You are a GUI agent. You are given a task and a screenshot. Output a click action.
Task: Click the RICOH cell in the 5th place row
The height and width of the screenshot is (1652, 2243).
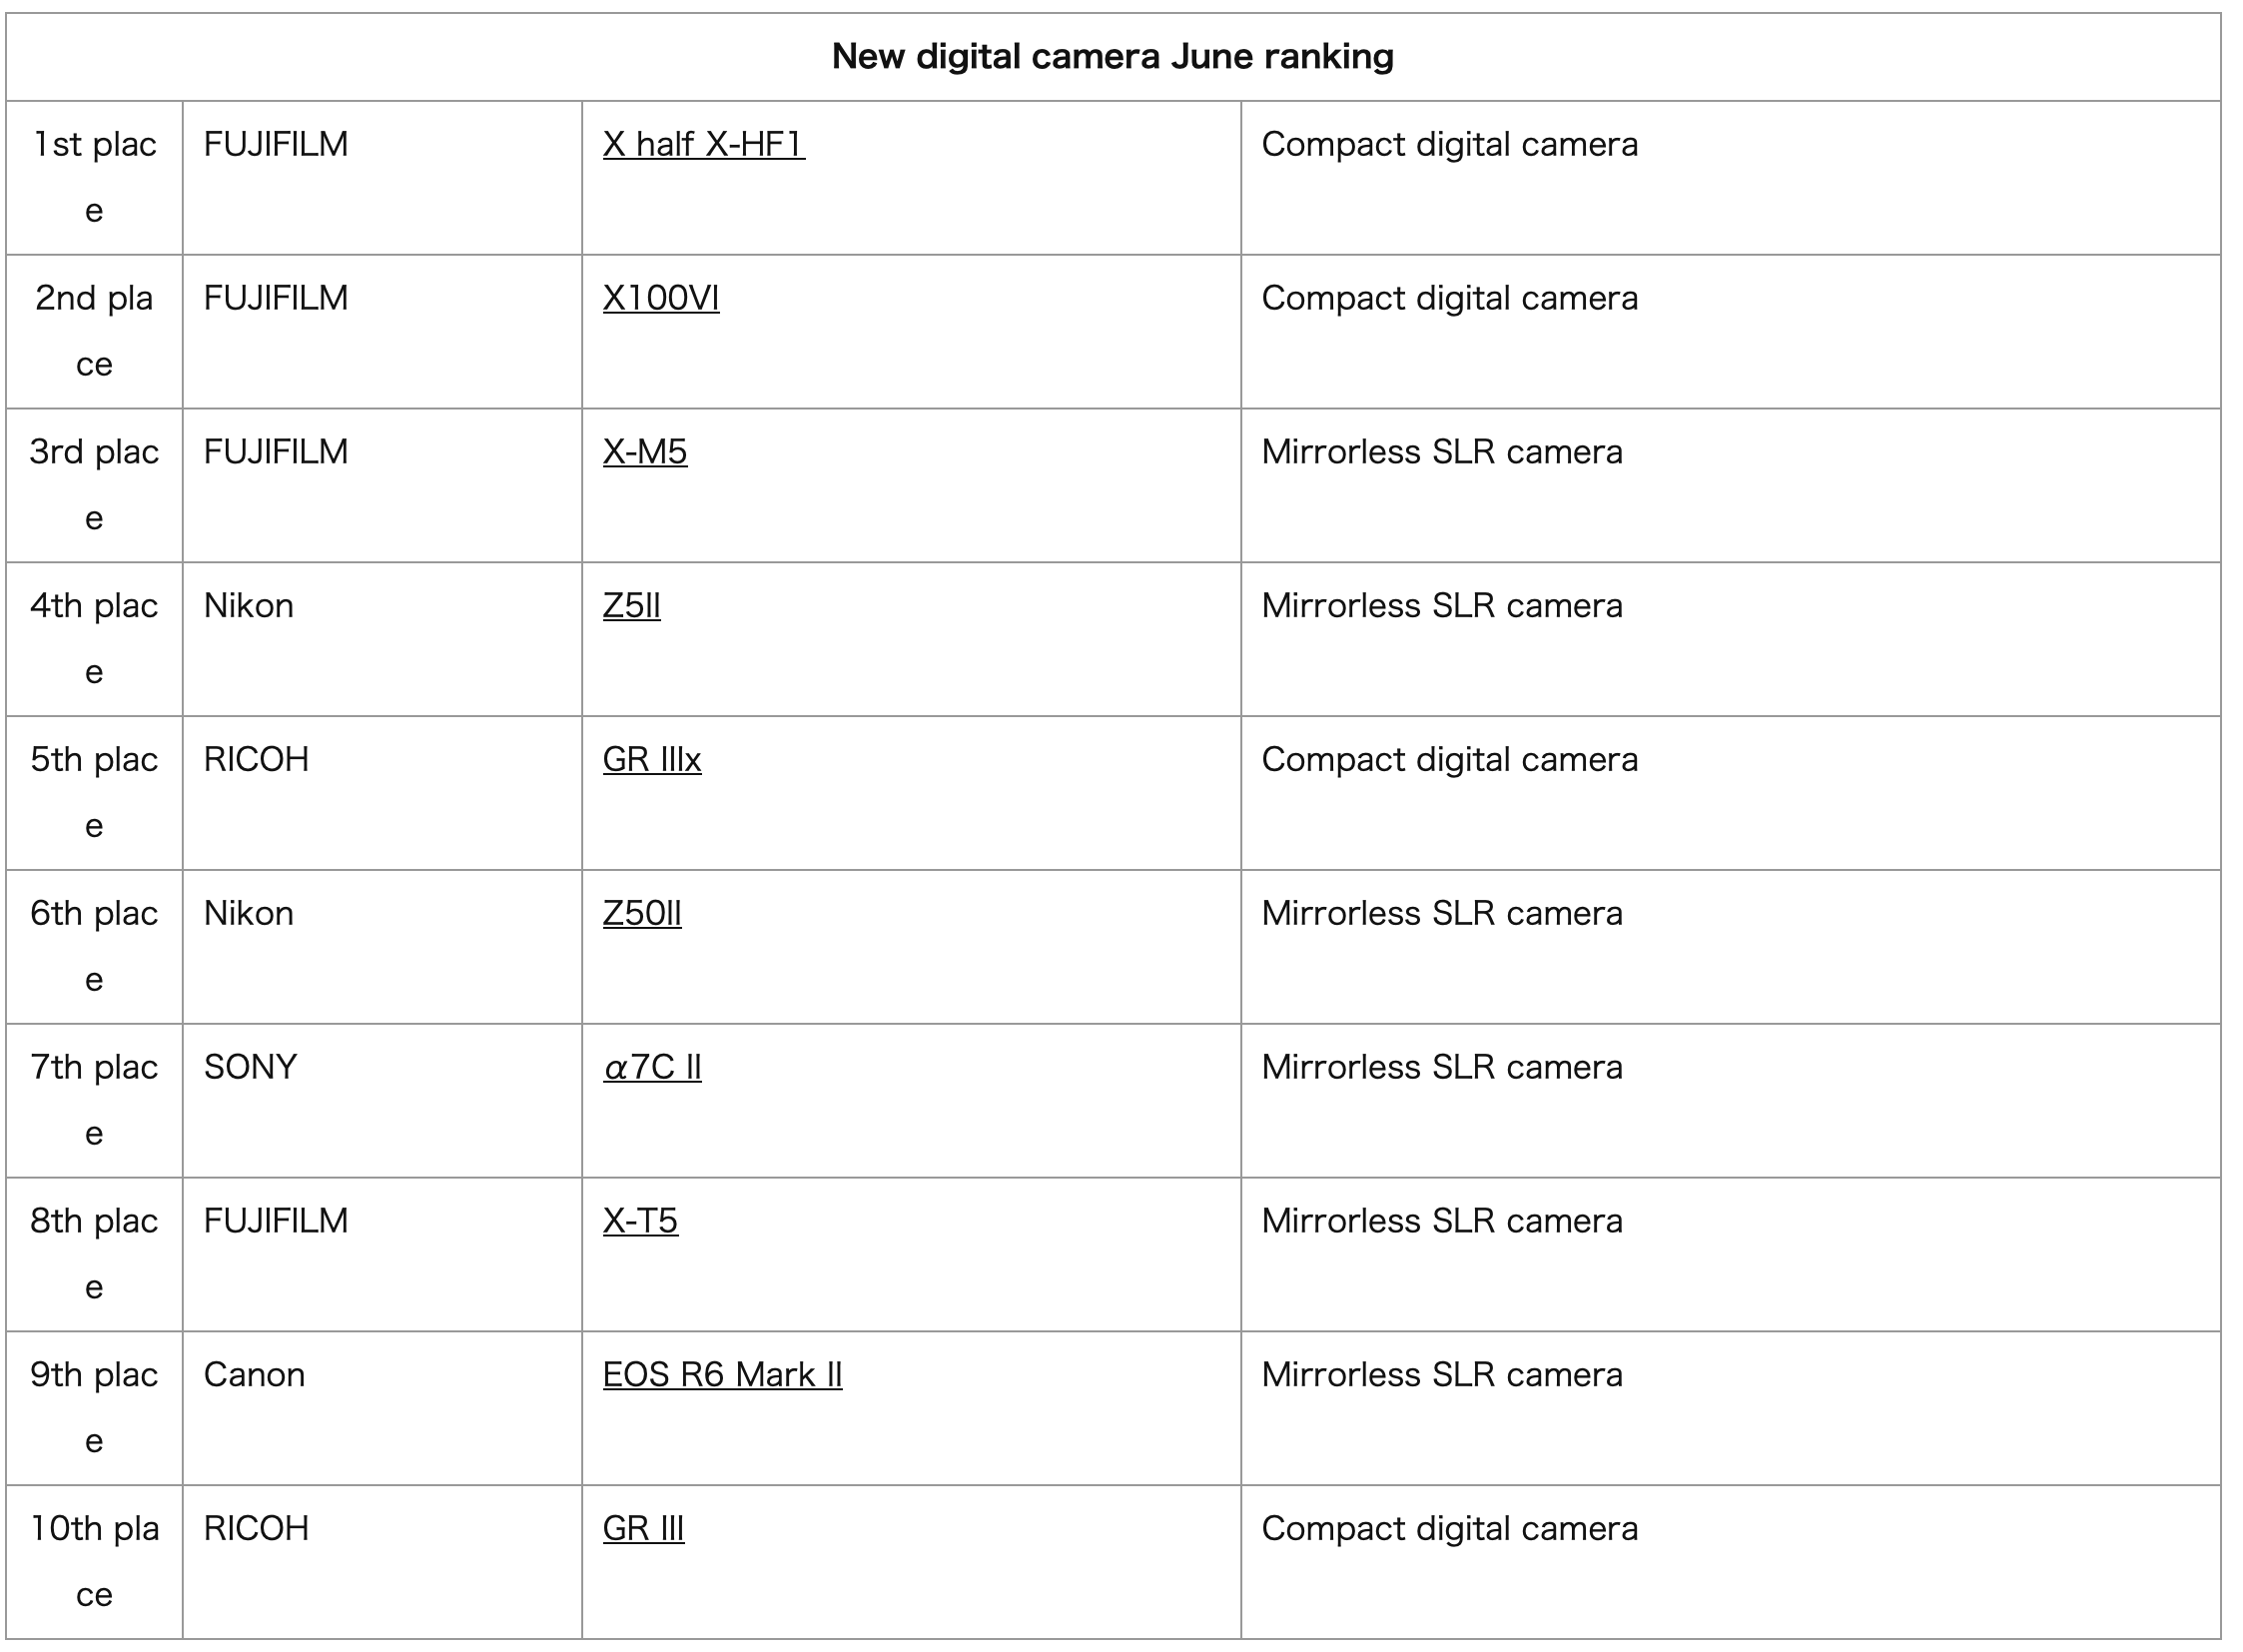point(256,761)
